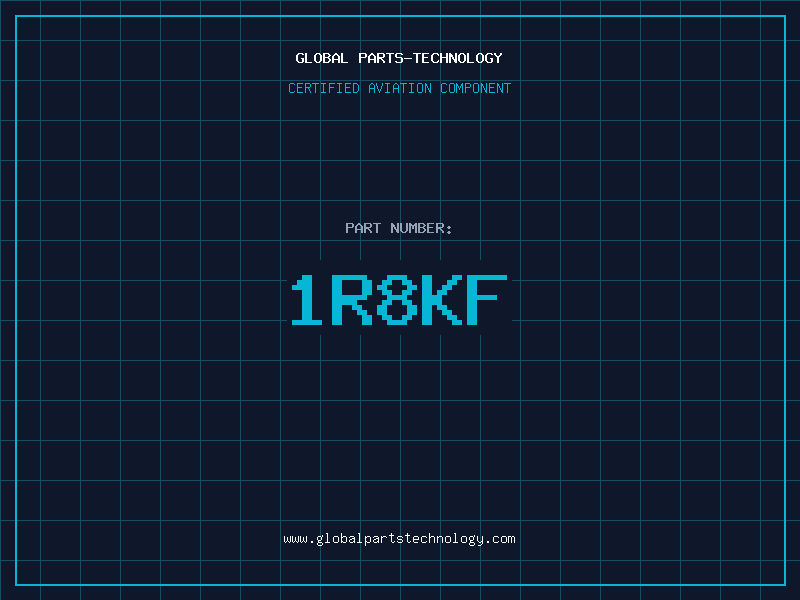Click the part number 1R8KF
Screen dimensions: 800x600
[399, 301]
